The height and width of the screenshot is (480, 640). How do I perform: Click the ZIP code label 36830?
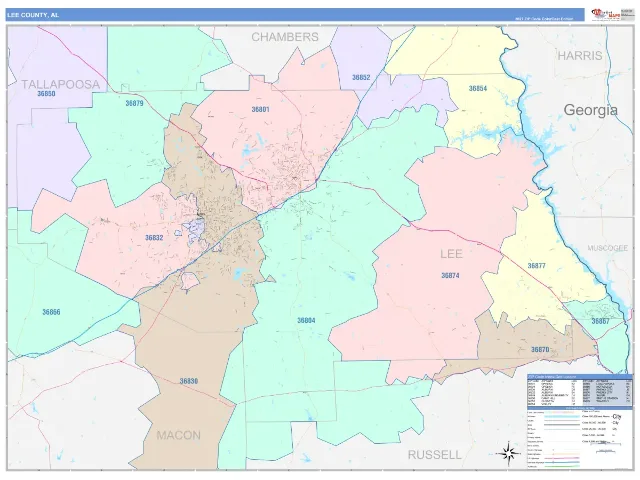point(189,381)
